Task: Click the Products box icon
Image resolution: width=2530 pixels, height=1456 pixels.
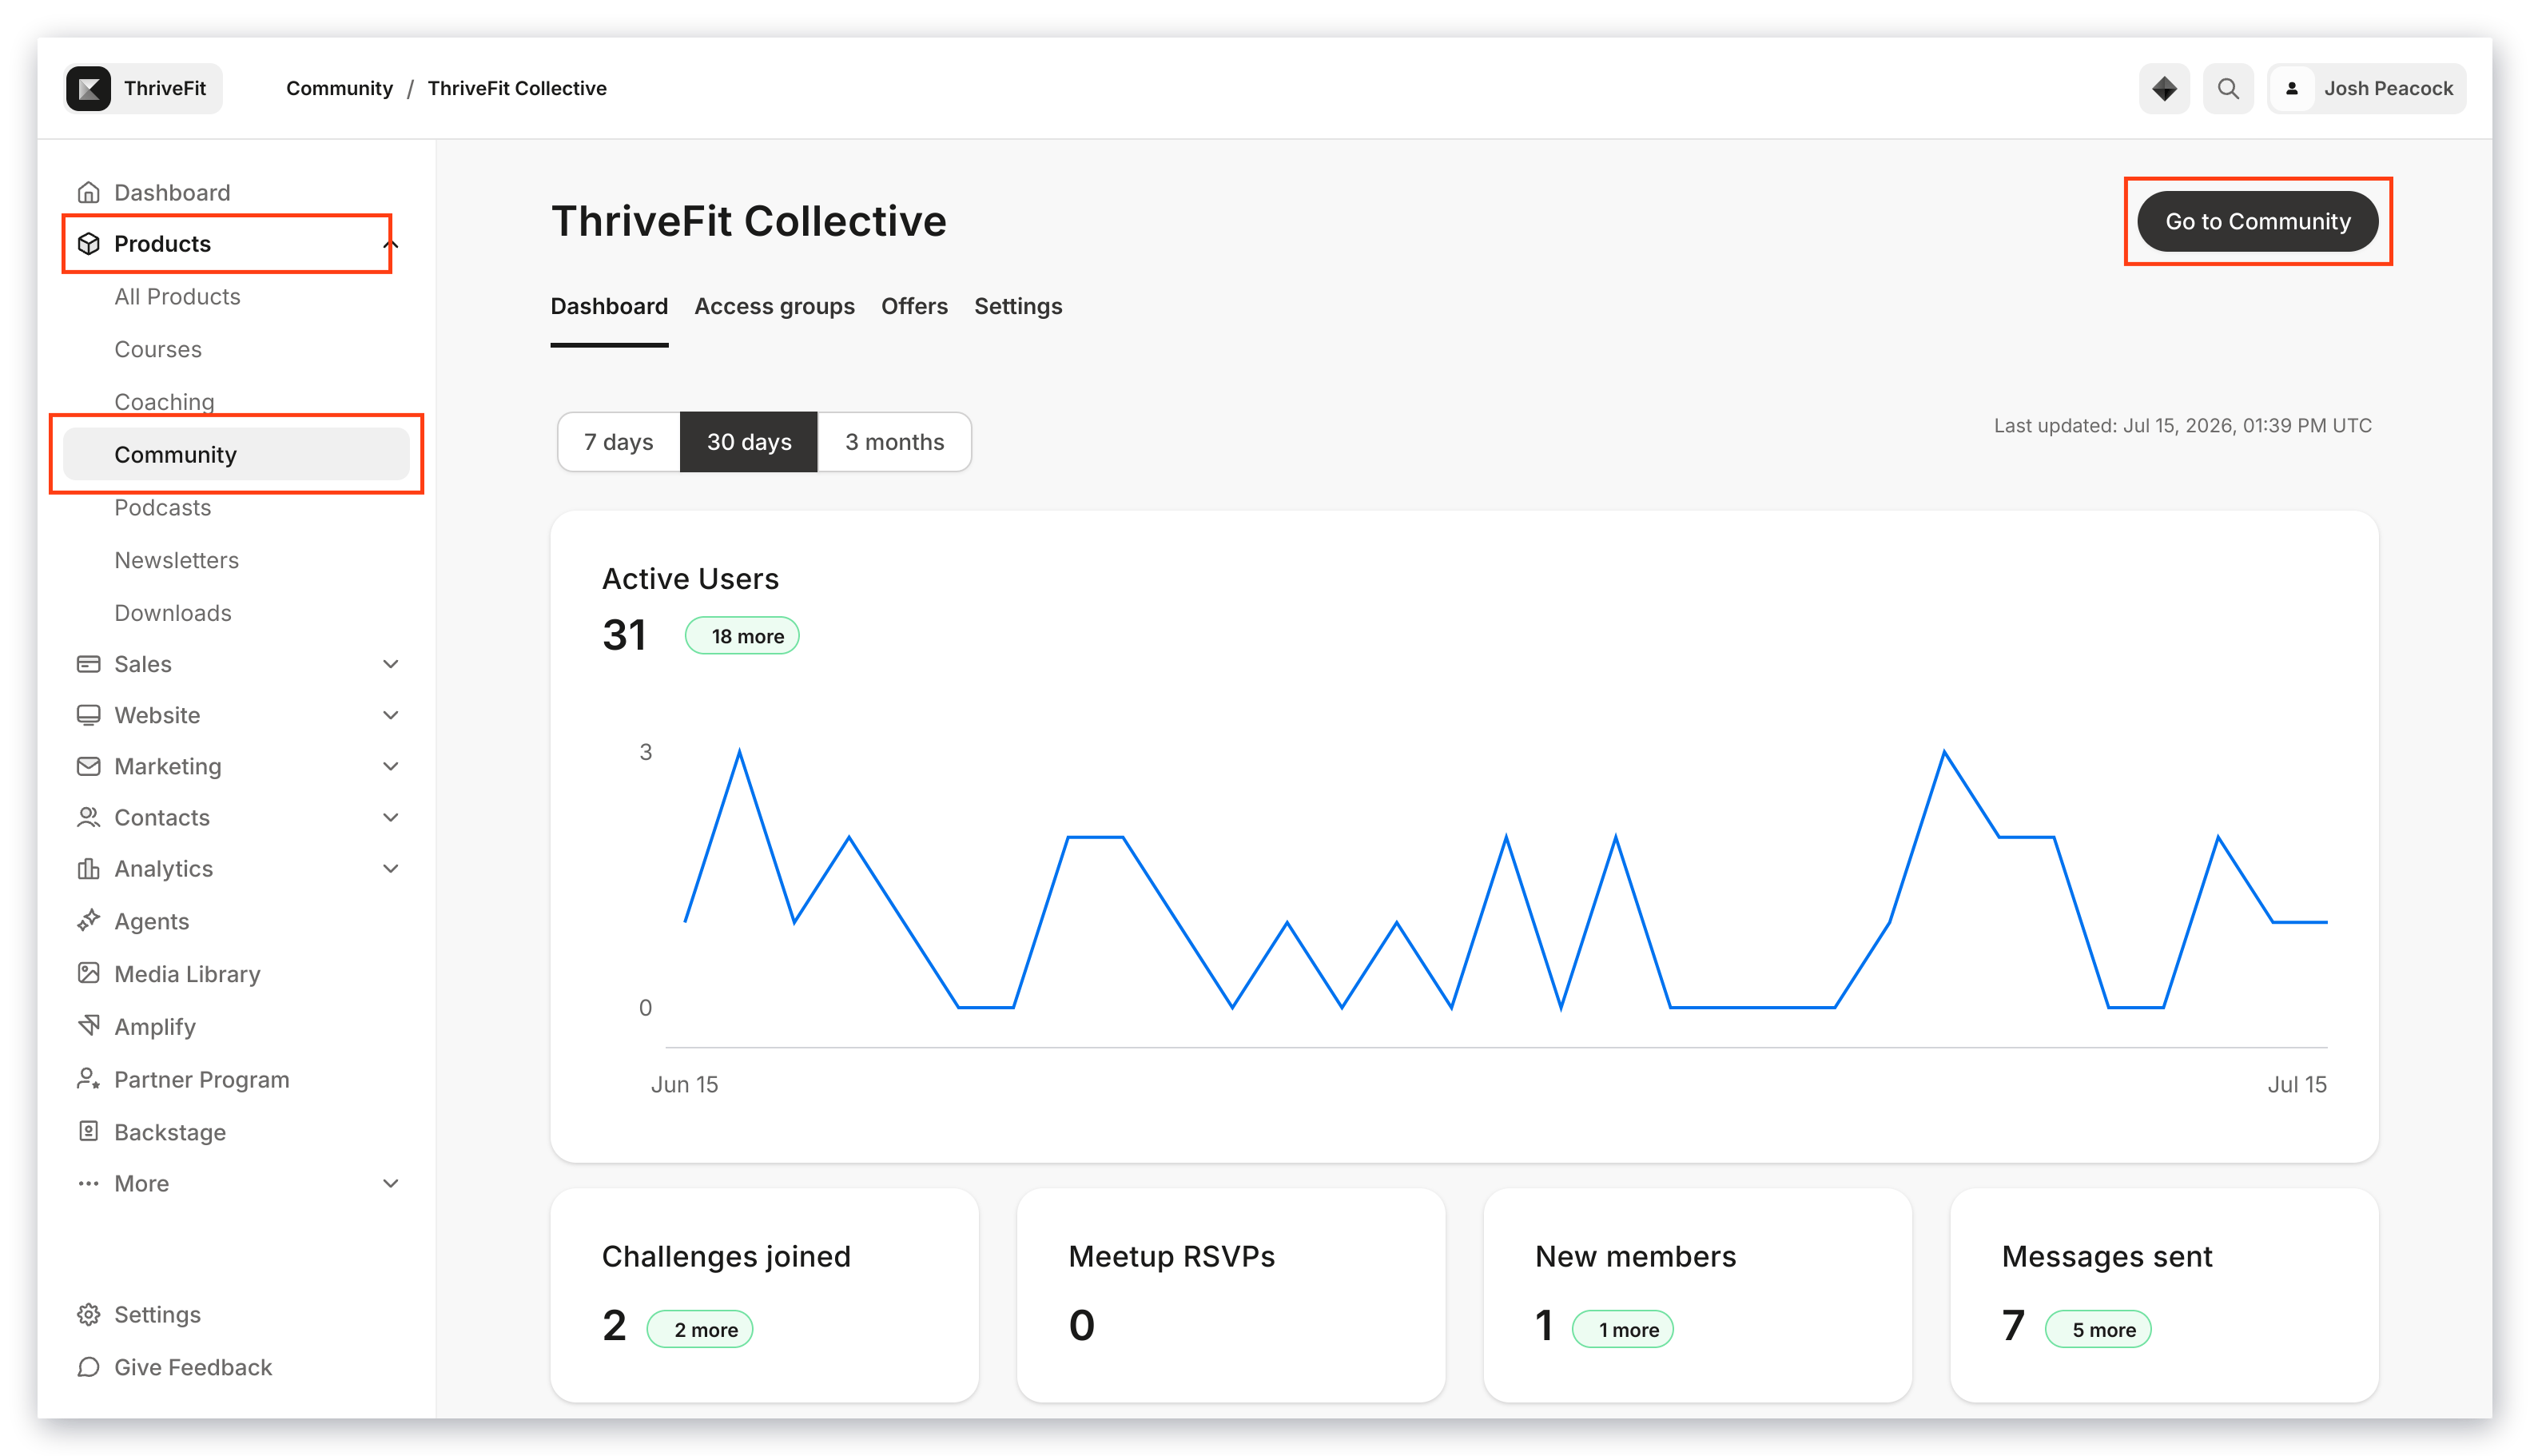Action: point(88,244)
